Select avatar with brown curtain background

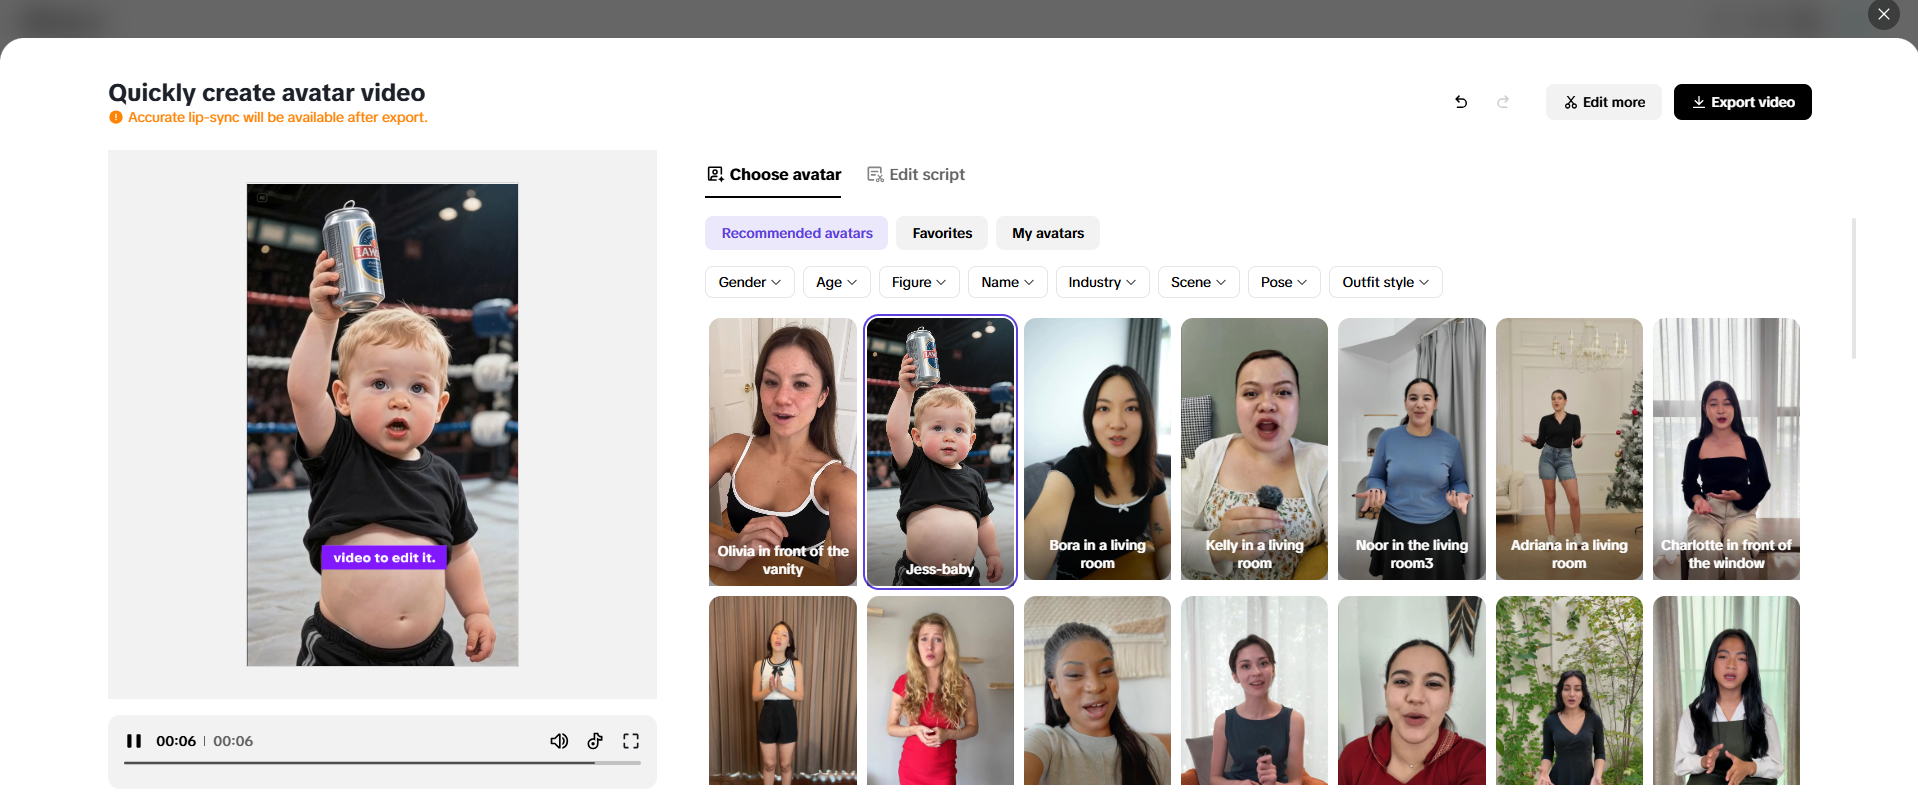[783, 690]
